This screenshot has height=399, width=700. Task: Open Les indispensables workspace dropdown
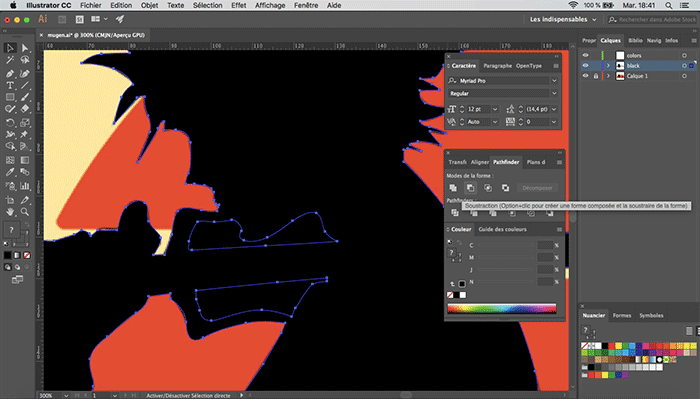point(563,19)
